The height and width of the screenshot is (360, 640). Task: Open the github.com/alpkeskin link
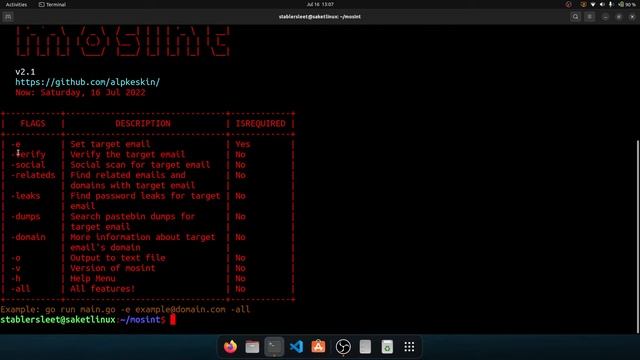click(x=87, y=82)
